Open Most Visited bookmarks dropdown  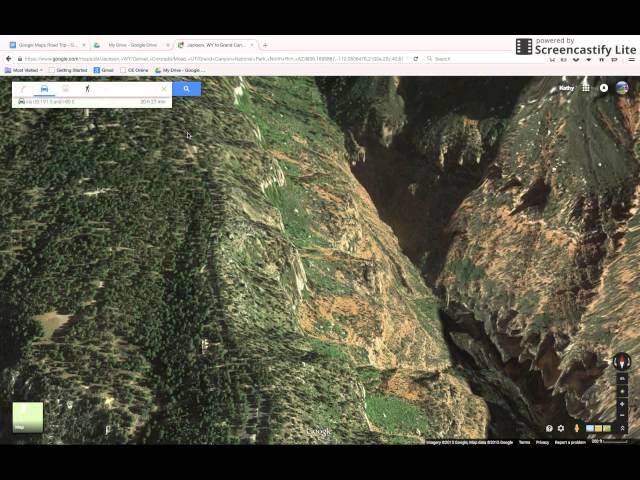23,70
